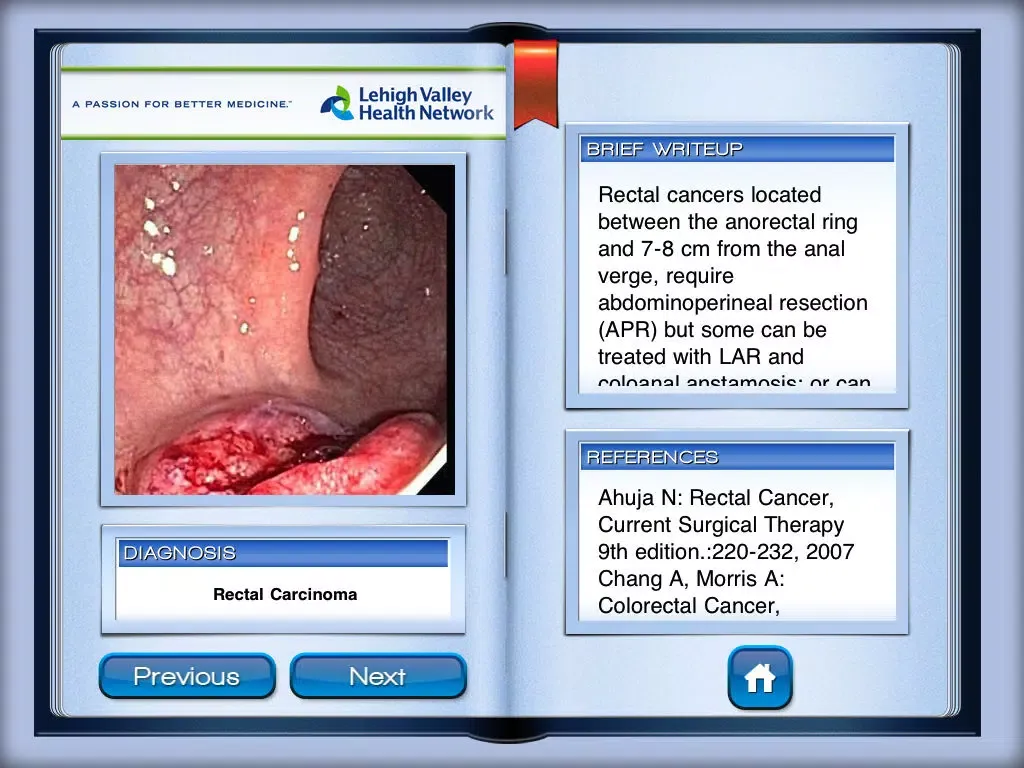
Task: Click the 'Colorectal Cancer,' reference line
Action: pyautogui.click(x=689, y=605)
